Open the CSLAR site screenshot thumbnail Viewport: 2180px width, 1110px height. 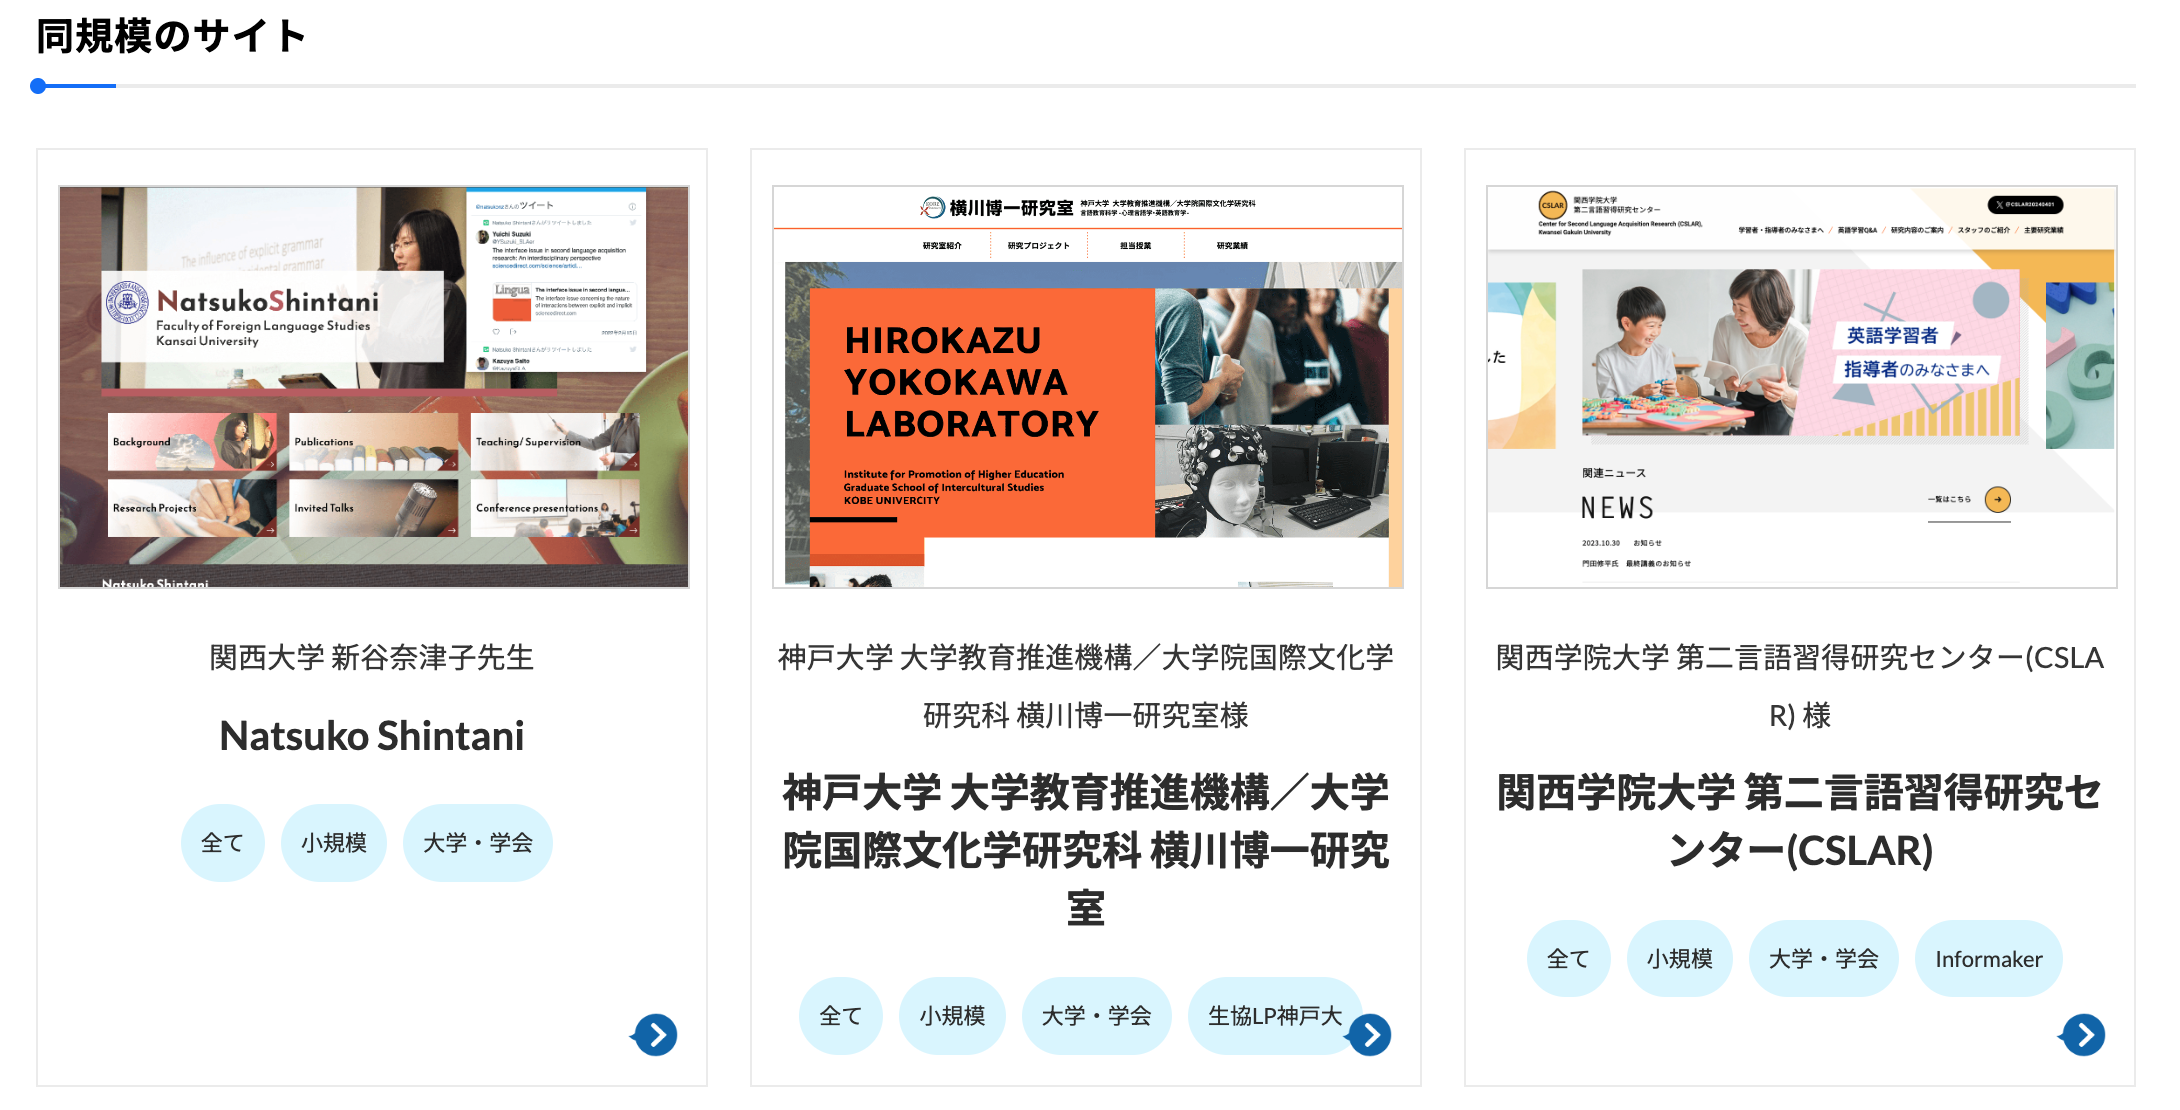[1802, 387]
